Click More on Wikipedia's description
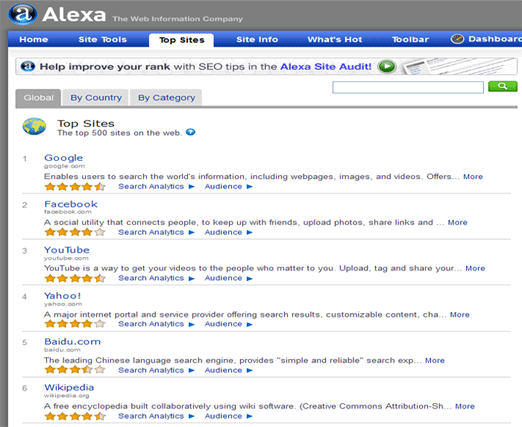The height and width of the screenshot is (427, 522). pyautogui.click(x=465, y=406)
